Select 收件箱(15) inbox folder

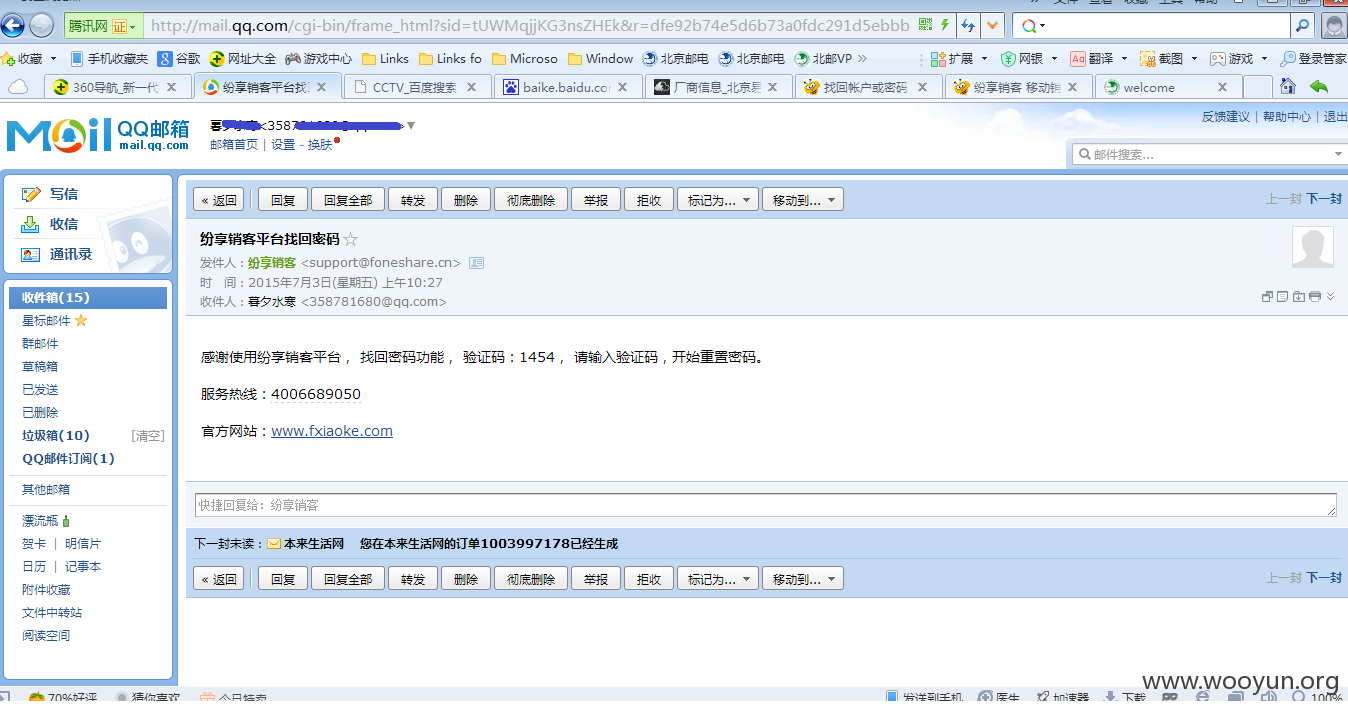[x=88, y=298]
